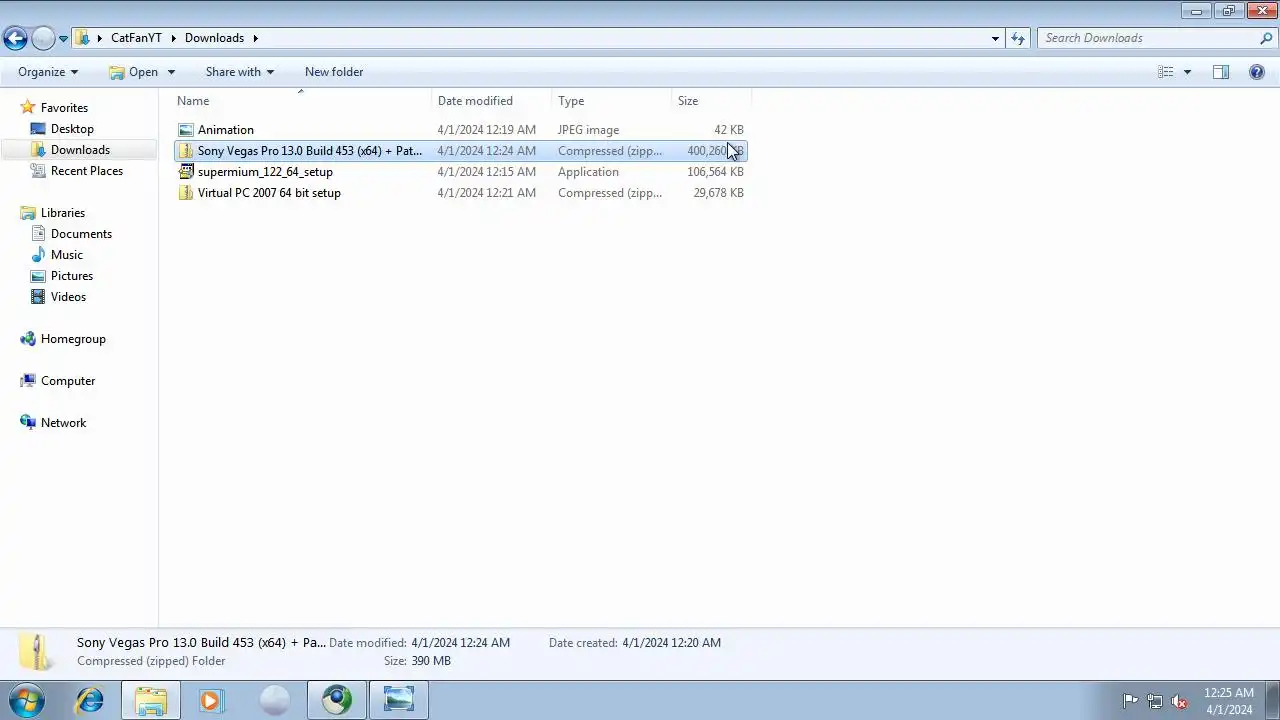Image resolution: width=1280 pixels, height=720 pixels.
Task: Click Windows Explorer taskbar icon
Action: [x=151, y=700]
